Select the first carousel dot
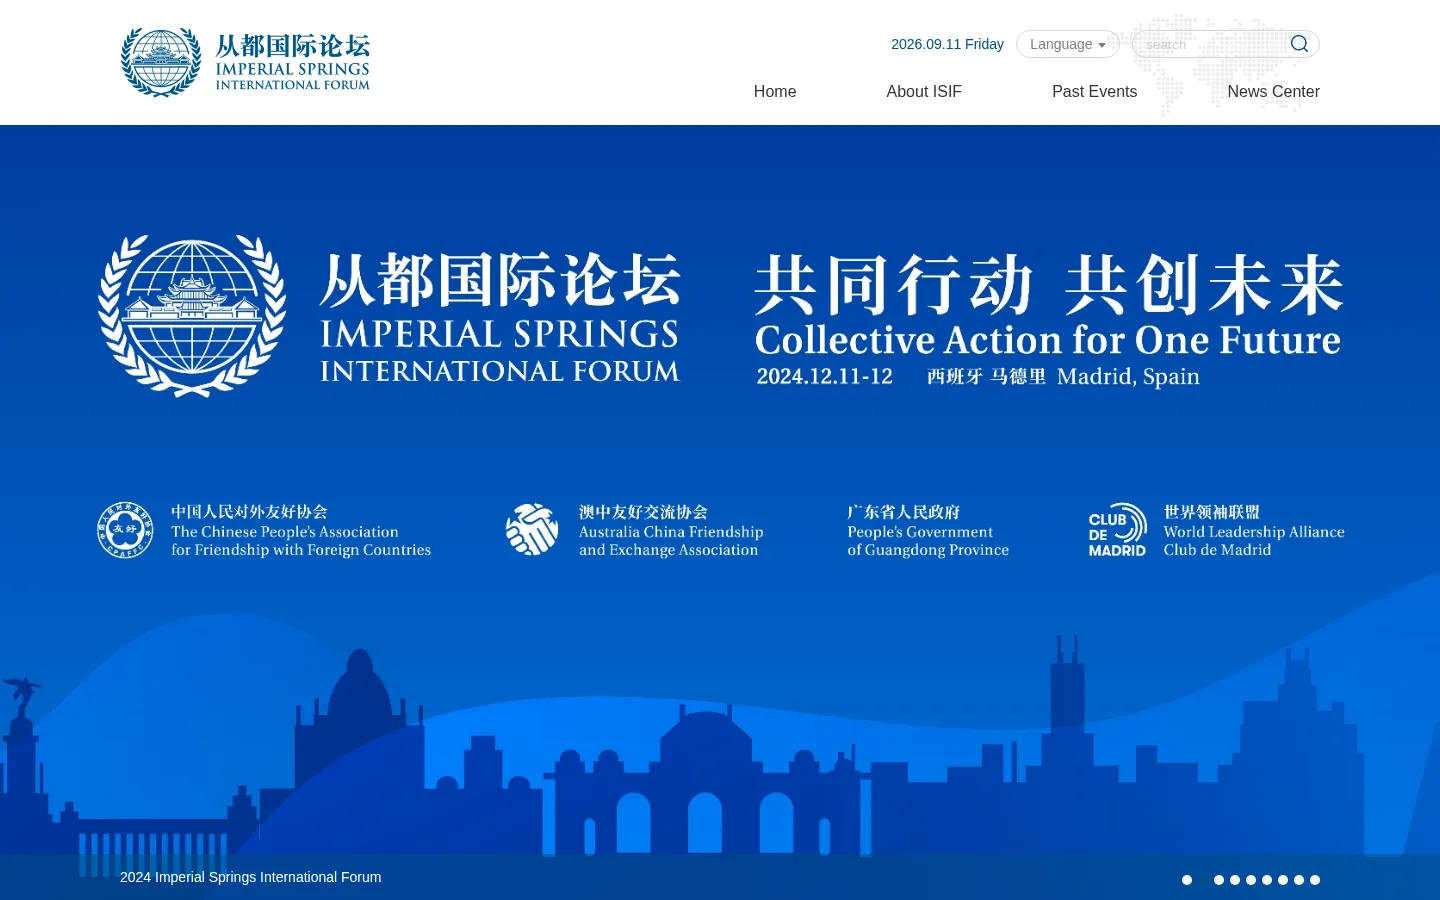1440x900 pixels. point(1187,880)
